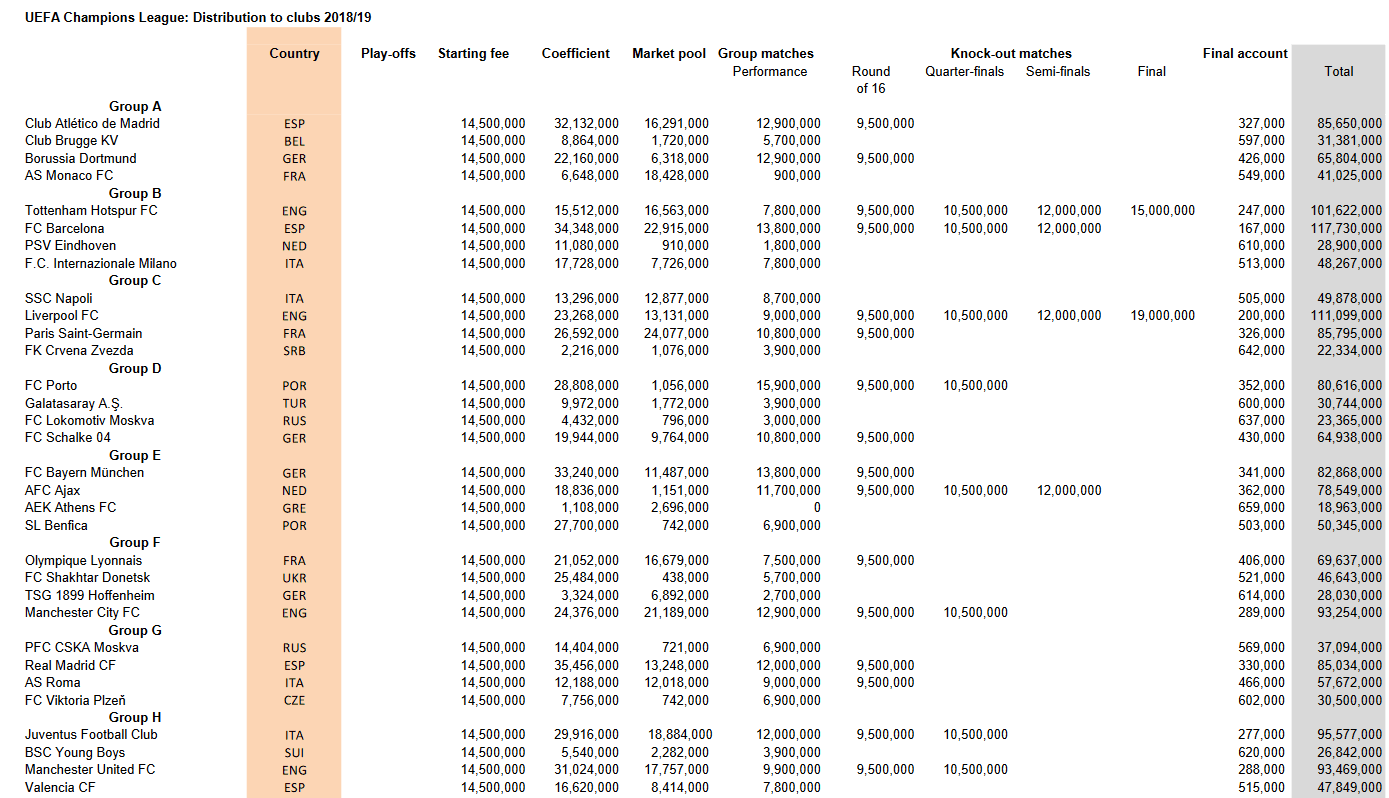This screenshot has width=1389, height=798.
Task: Click the 'Valencia CF' cell
Action: click(61, 787)
